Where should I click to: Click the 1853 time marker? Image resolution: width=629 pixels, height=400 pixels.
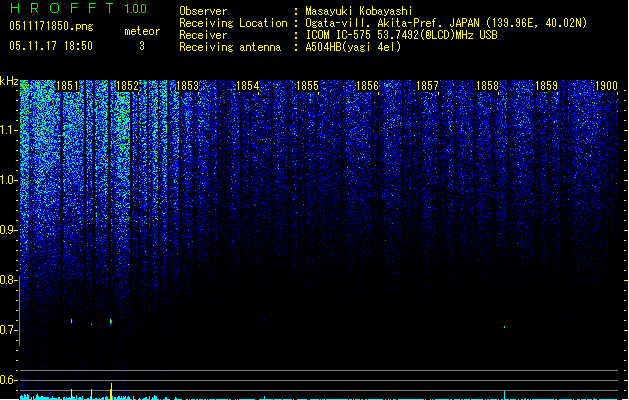pos(187,85)
